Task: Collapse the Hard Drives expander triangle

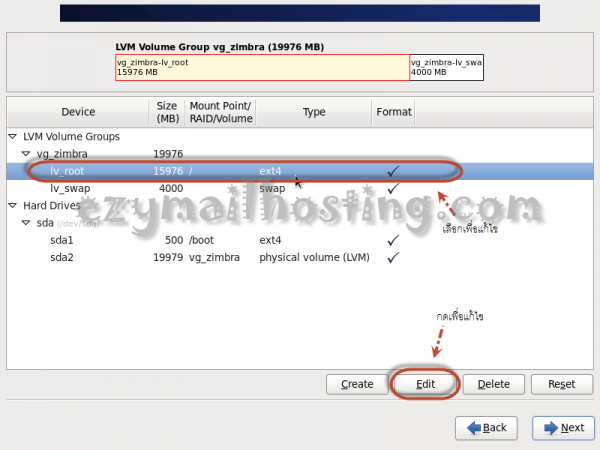Action: (13, 205)
